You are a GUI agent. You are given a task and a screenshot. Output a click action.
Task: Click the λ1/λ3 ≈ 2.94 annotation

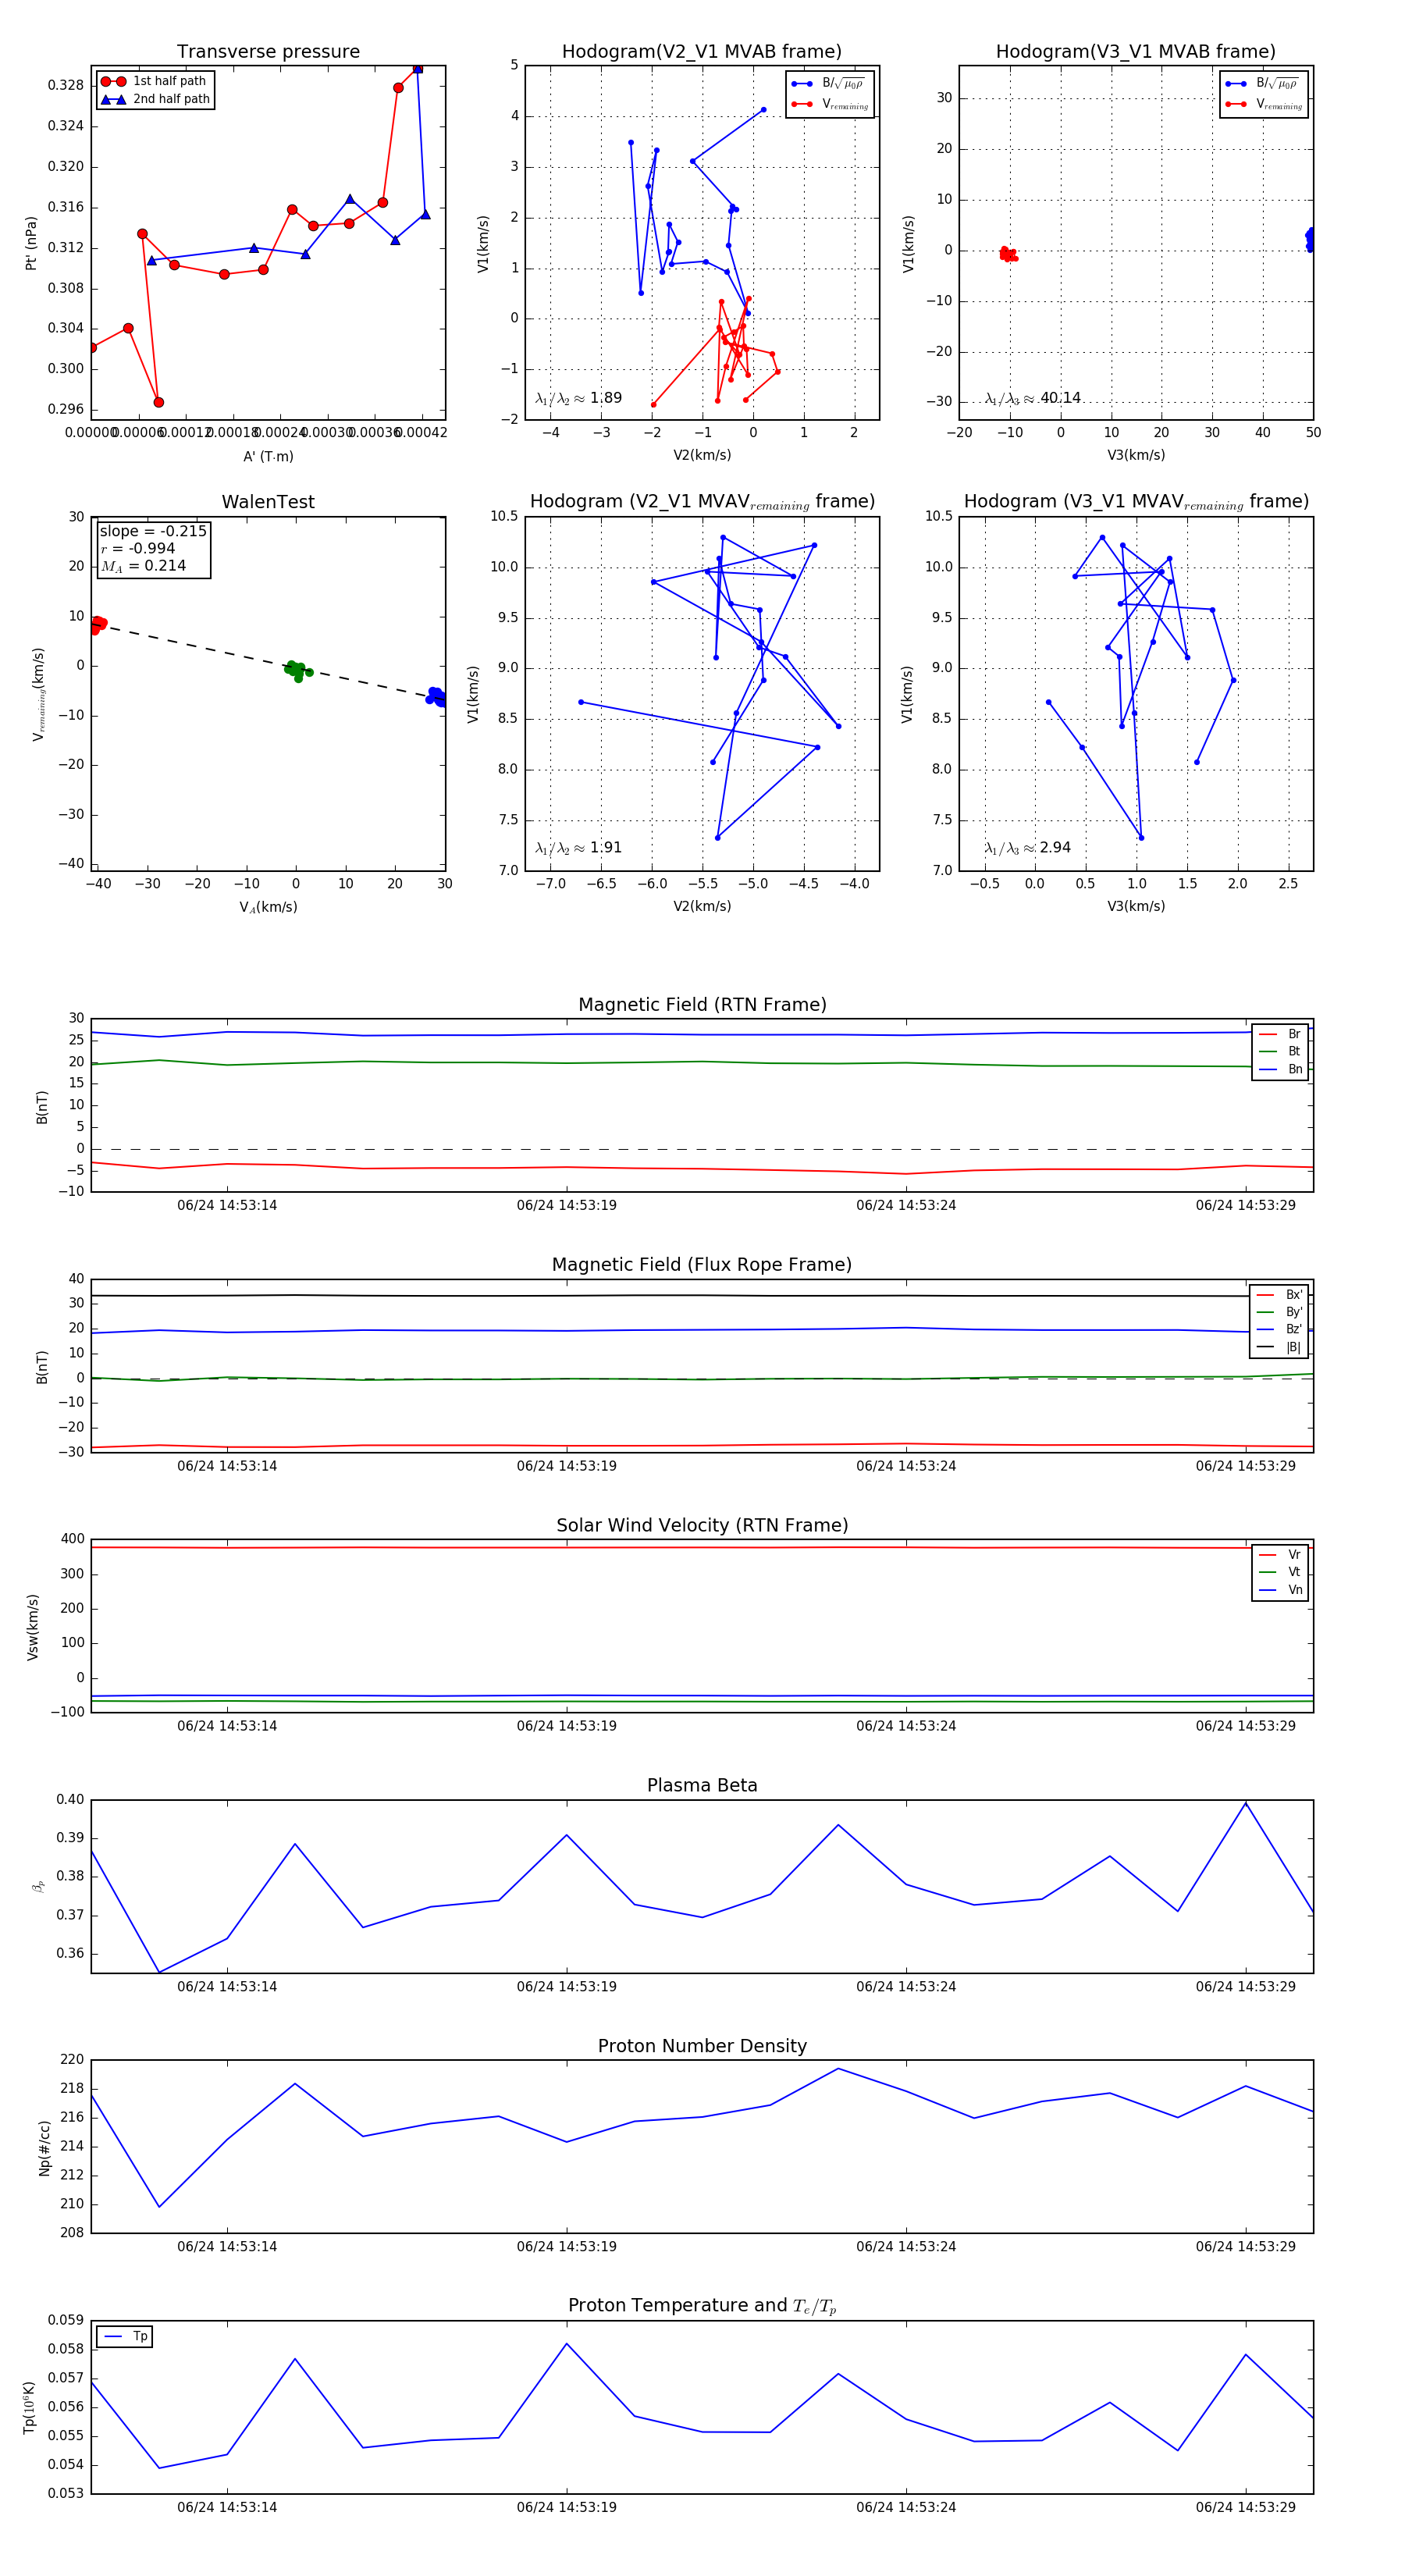point(1027,848)
